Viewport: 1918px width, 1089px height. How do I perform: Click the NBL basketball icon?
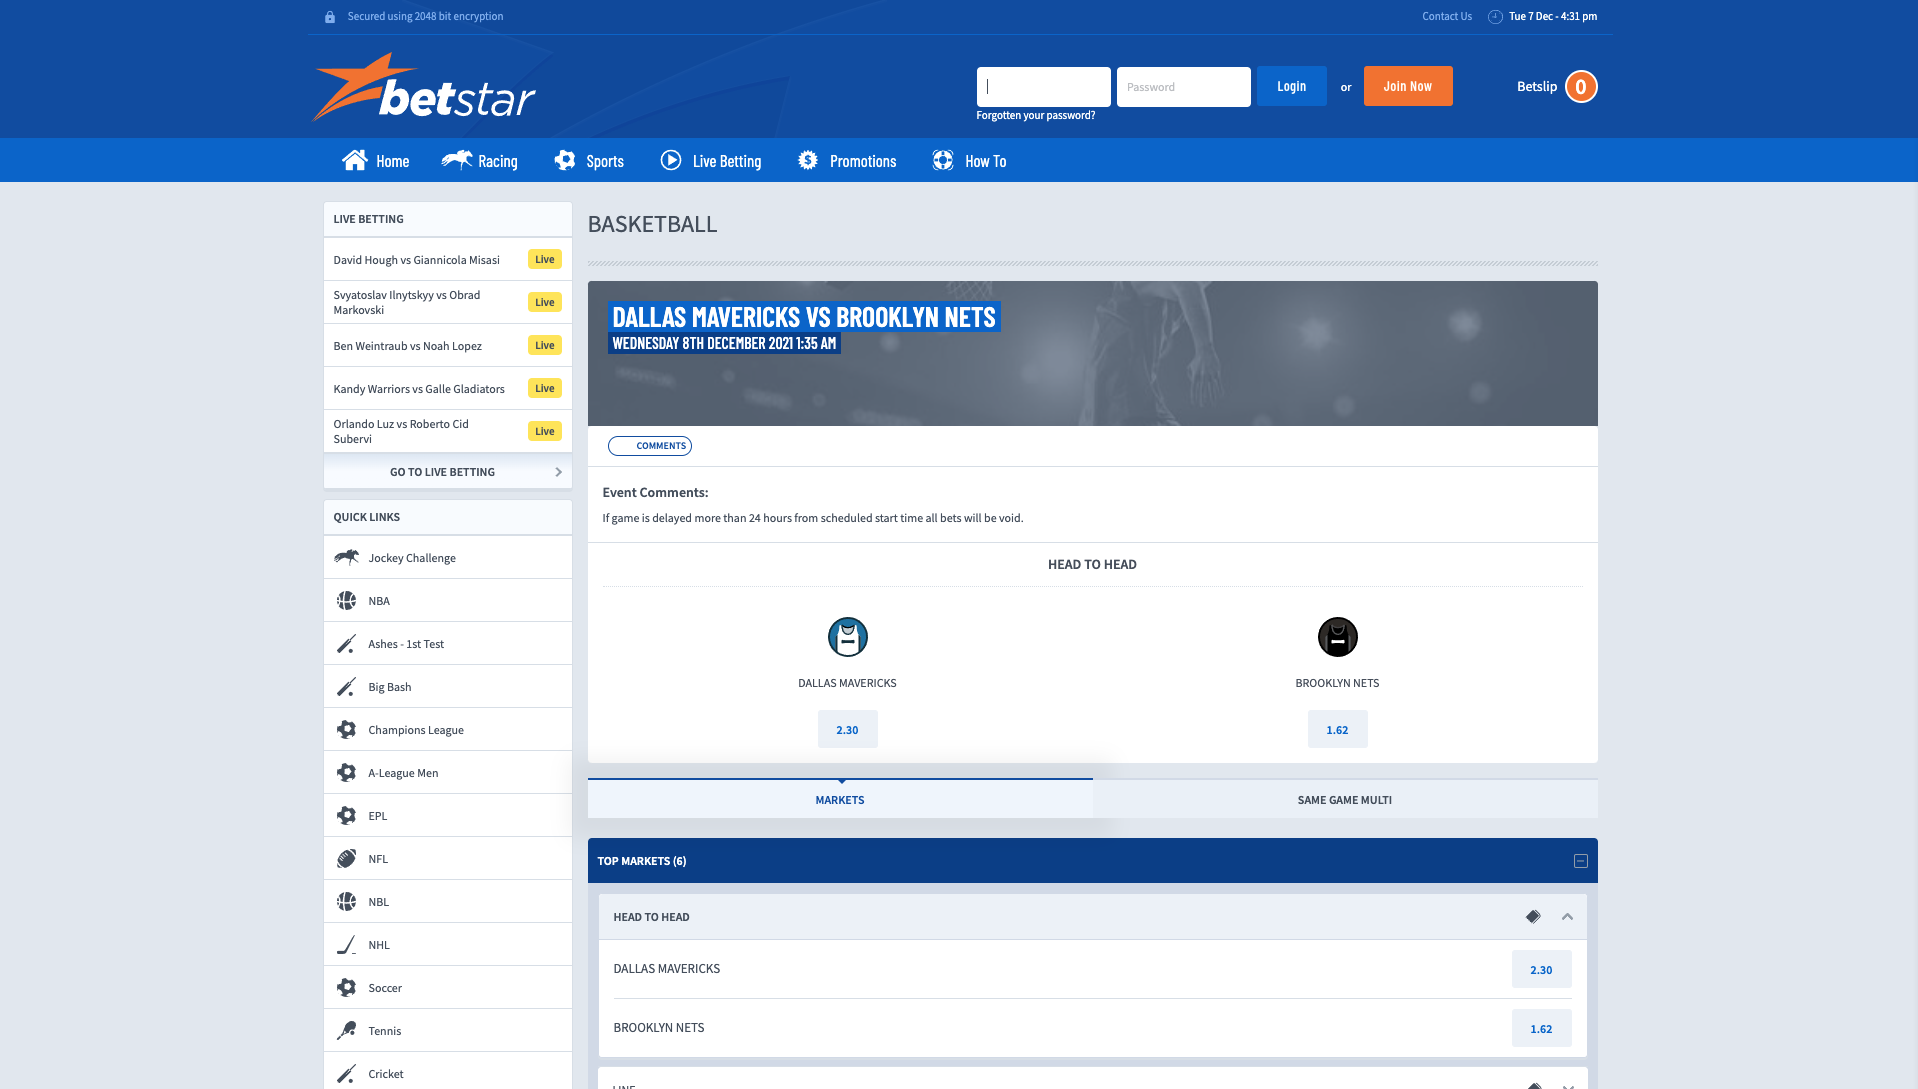pyautogui.click(x=346, y=901)
